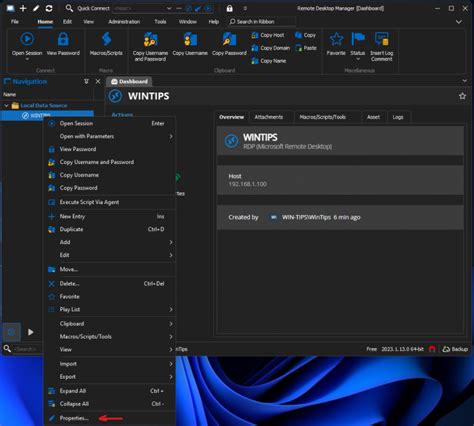Choose Delete from context menu
This screenshot has width=474, height=426.
(x=109, y=284)
